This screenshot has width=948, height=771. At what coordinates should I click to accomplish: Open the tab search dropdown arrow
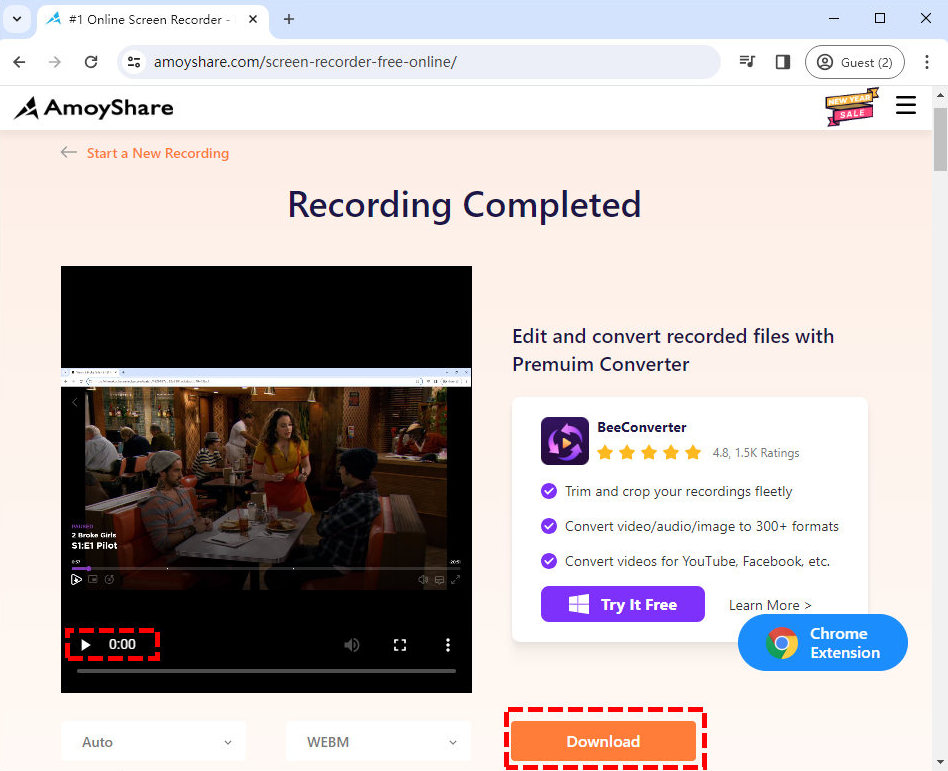pos(17,19)
